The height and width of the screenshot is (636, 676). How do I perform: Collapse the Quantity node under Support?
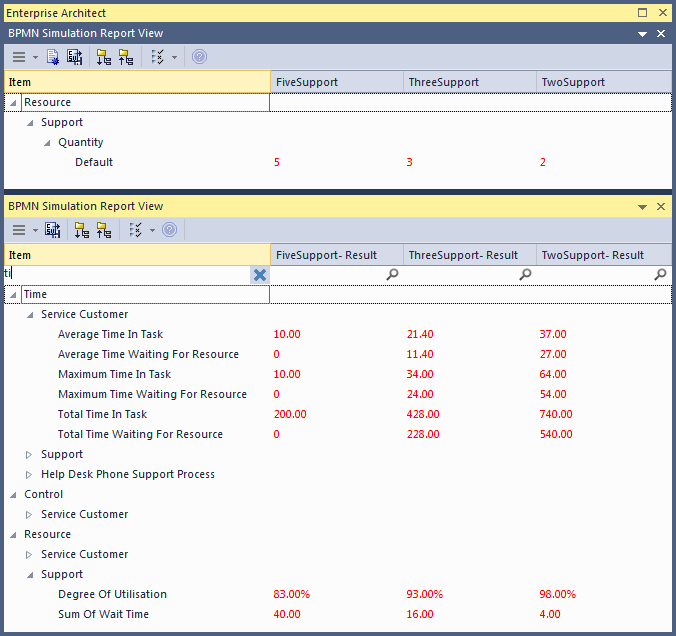point(46,143)
